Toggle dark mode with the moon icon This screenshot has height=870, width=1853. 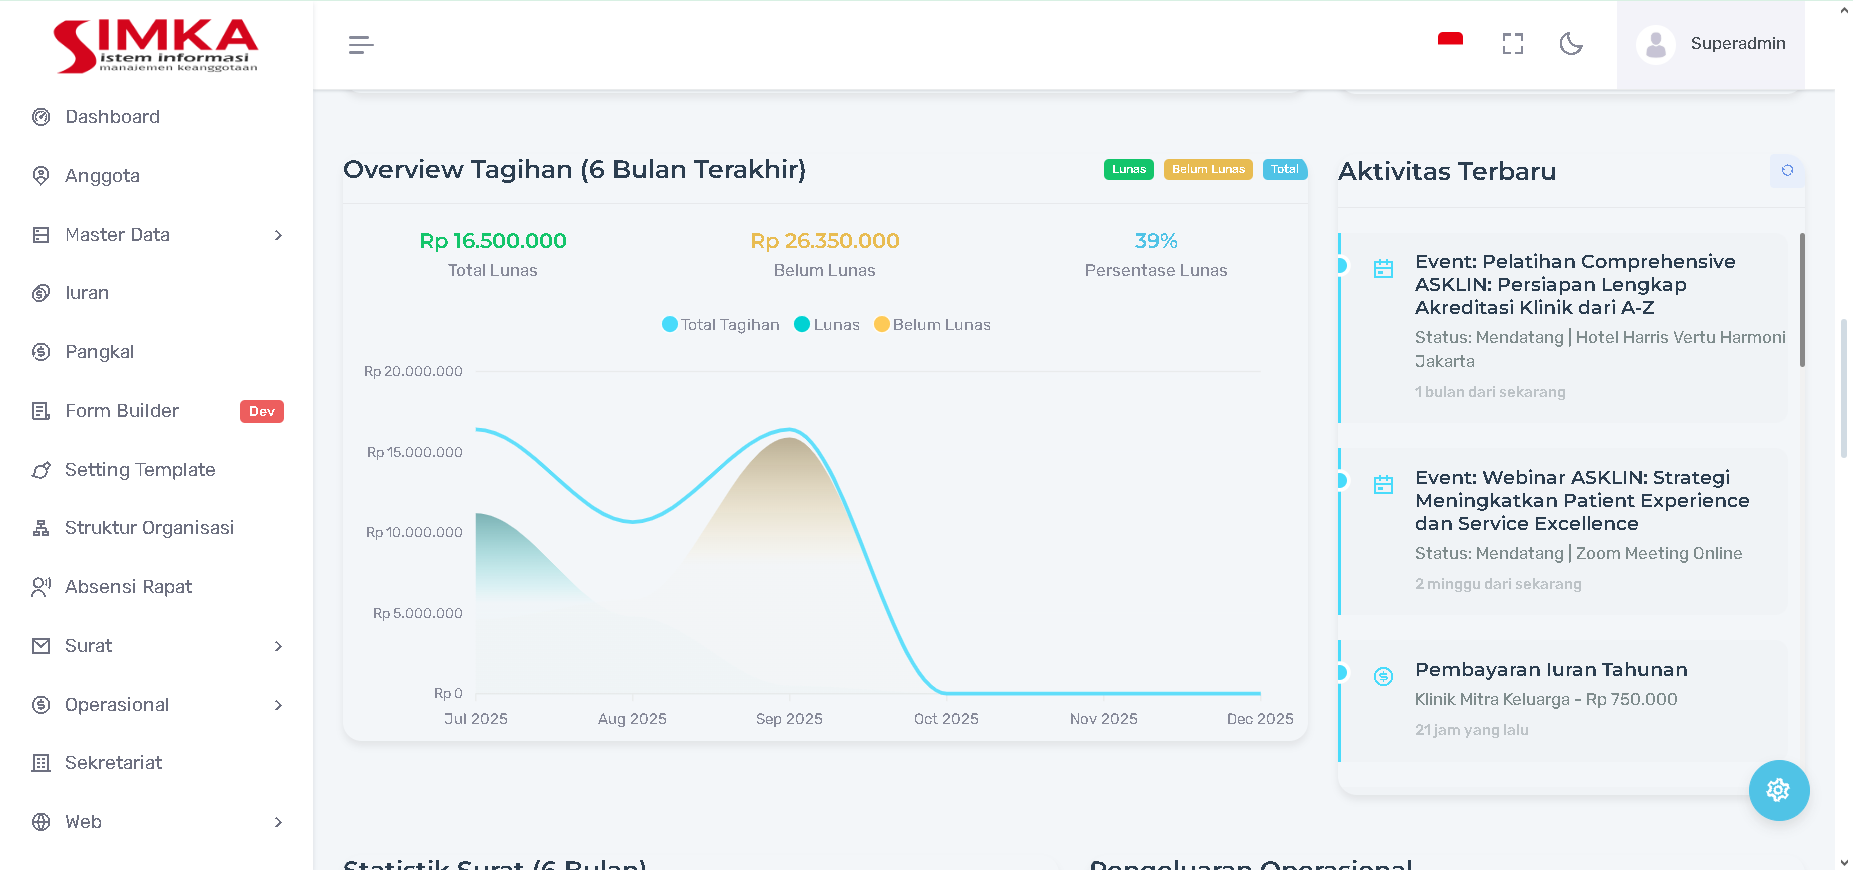click(1571, 44)
